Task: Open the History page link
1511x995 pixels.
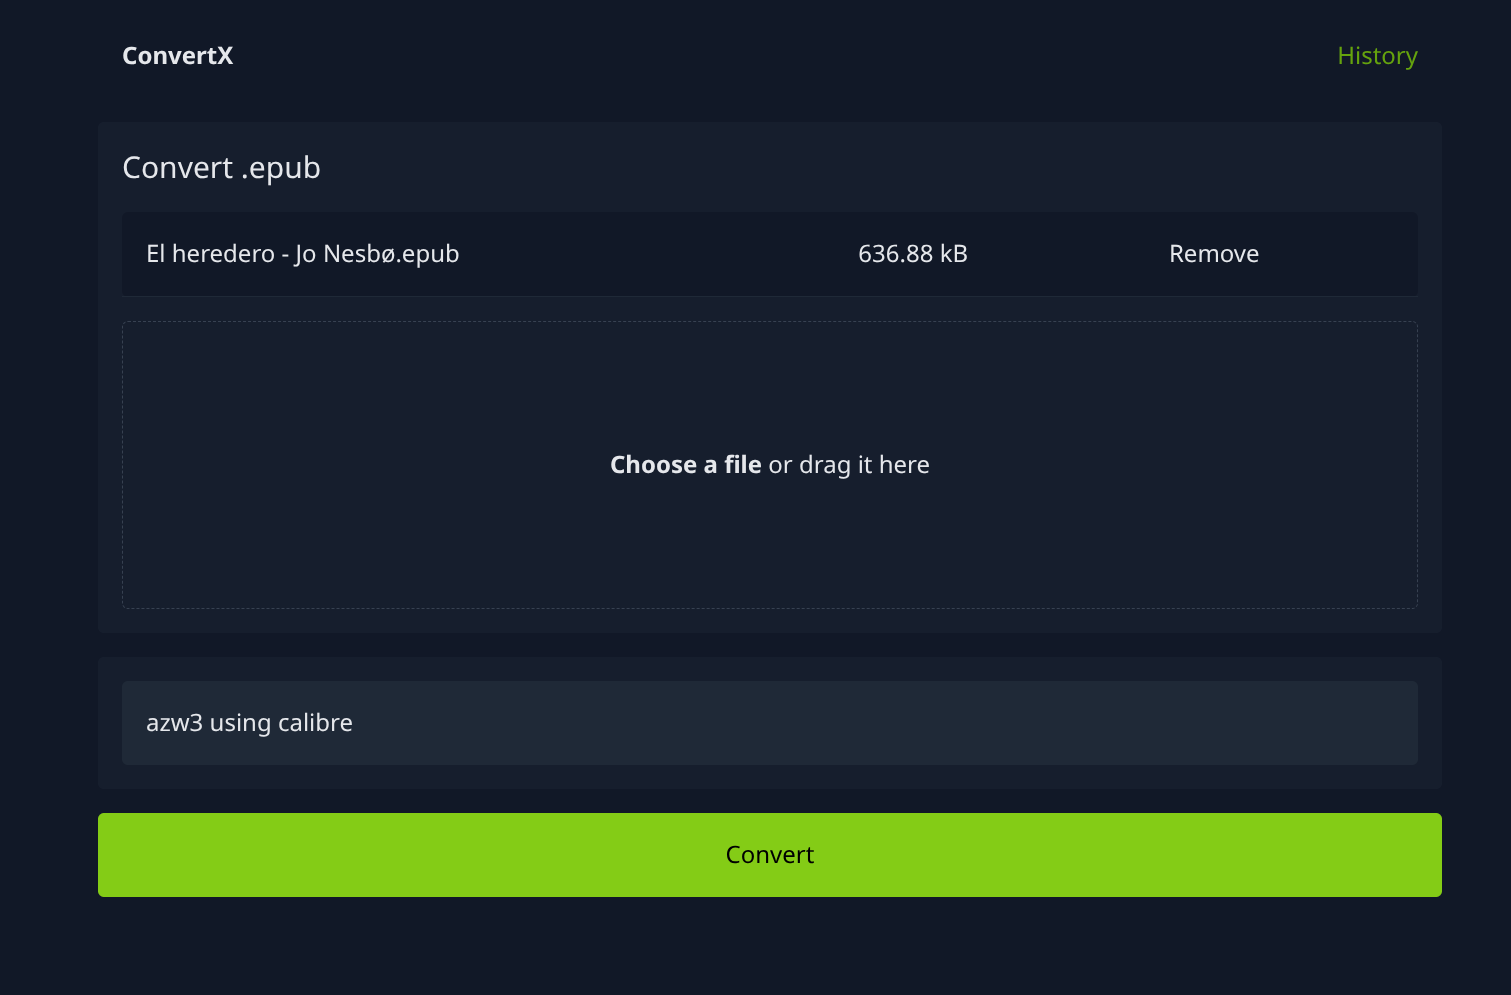Action: [1376, 56]
